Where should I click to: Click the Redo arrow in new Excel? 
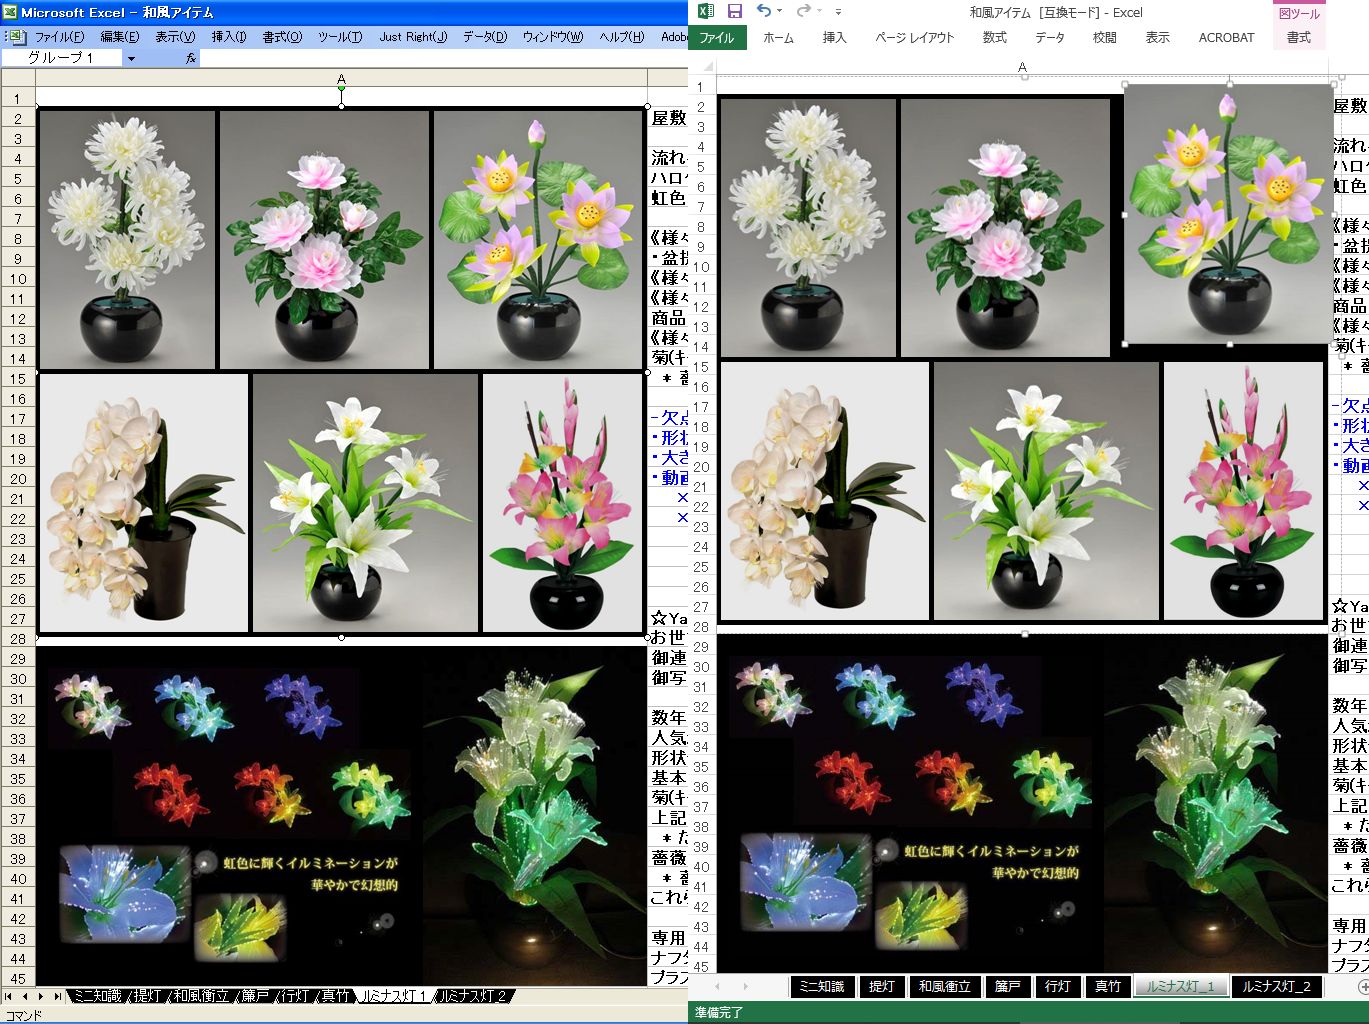[803, 11]
